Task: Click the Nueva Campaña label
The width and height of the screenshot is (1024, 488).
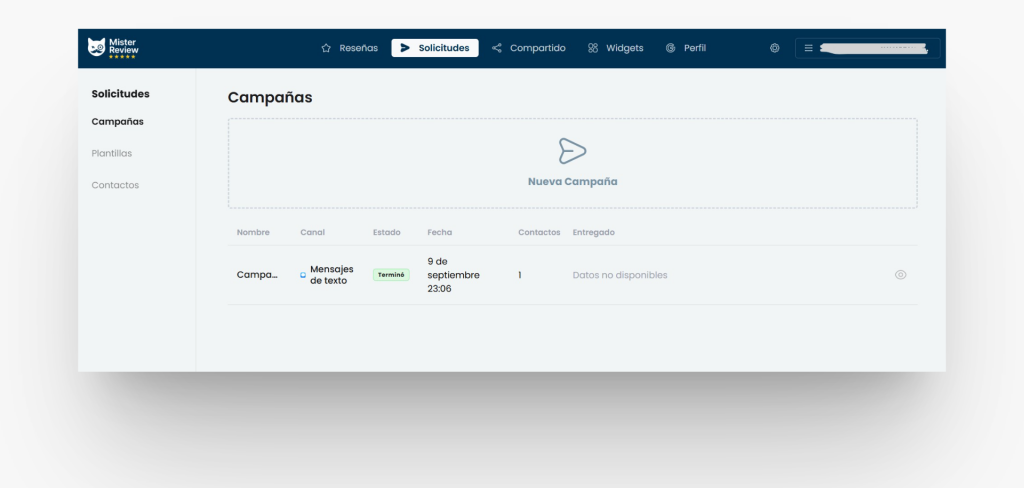Action: pos(572,182)
